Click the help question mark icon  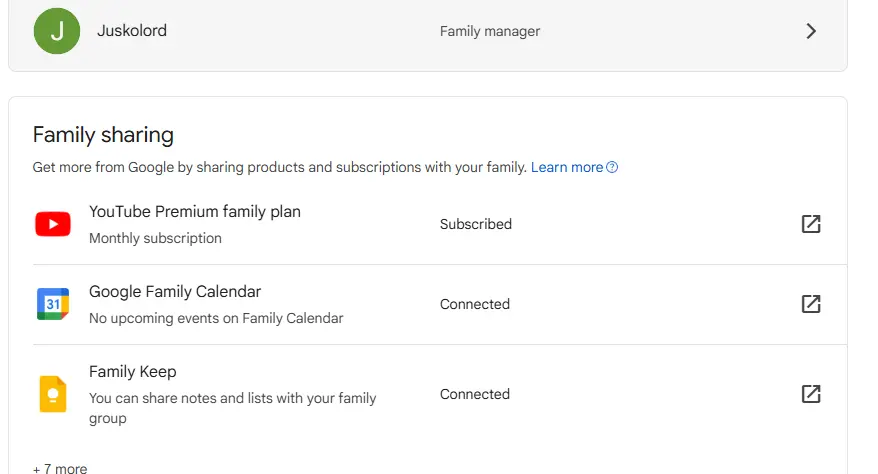612,167
